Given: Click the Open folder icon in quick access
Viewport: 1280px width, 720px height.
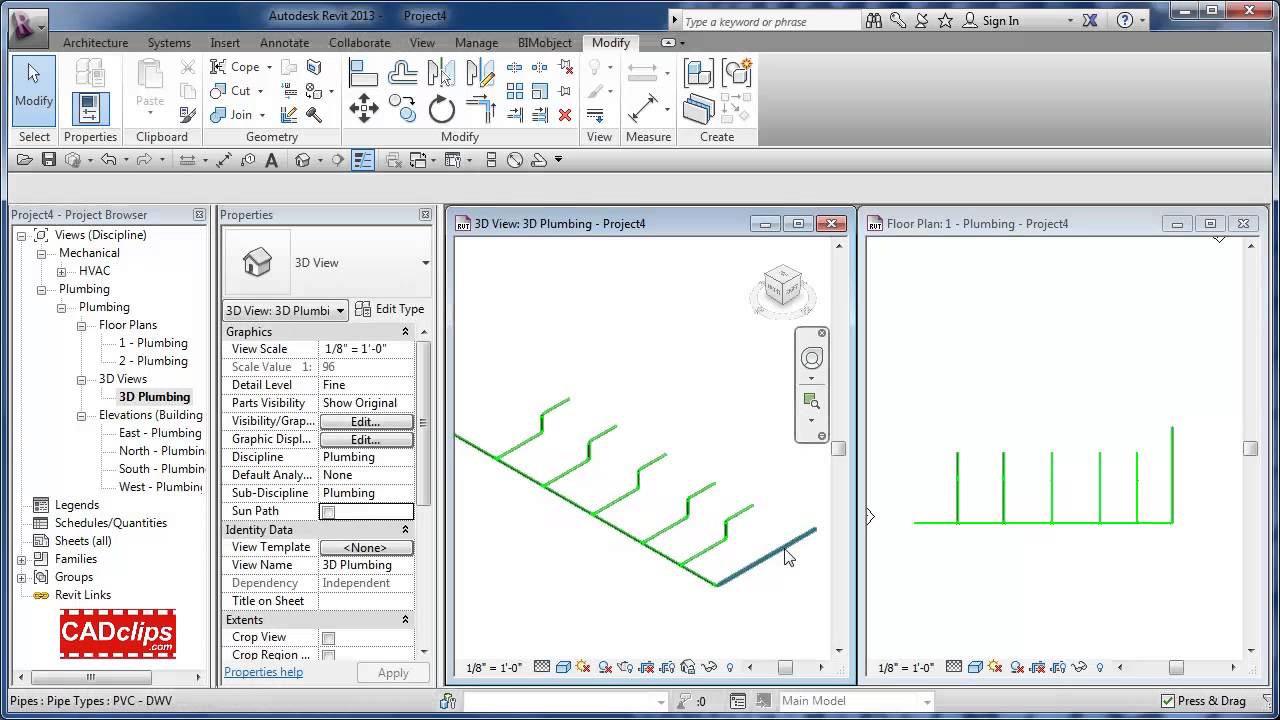Looking at the screenshot, I should [27, 160].
